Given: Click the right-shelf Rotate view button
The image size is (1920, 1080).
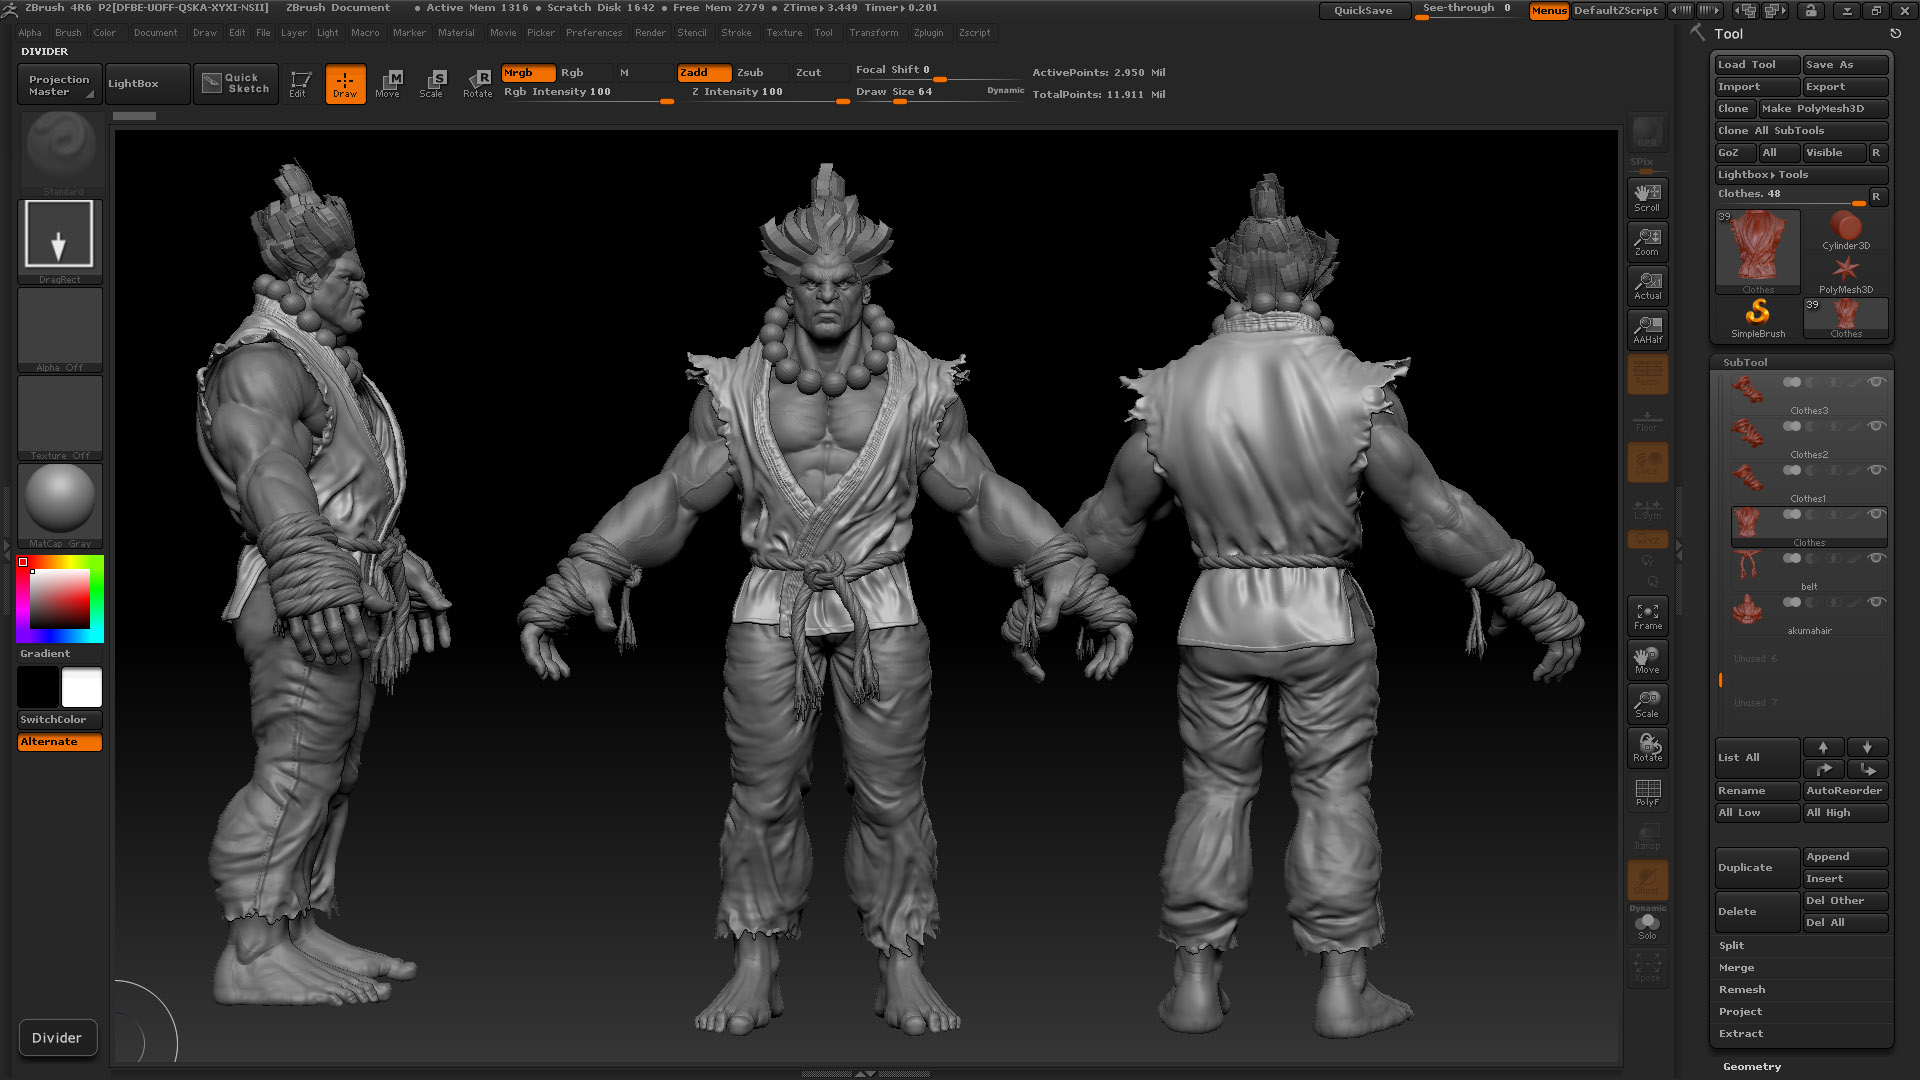Looking at the screenshot, I should pos(1647,747).
